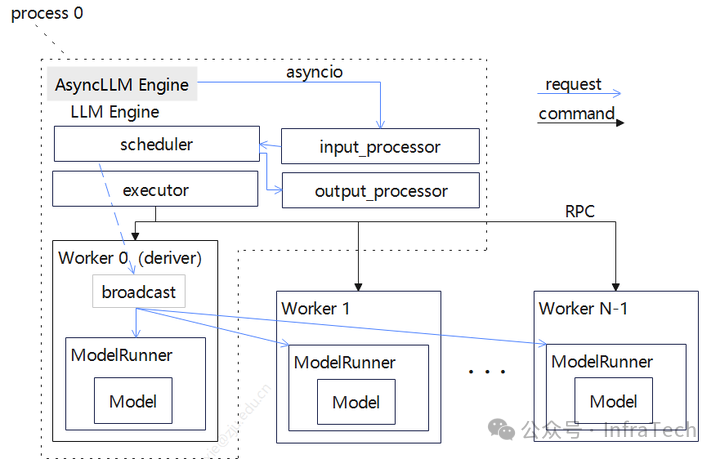Select the Model box in Worker 0

133,401
